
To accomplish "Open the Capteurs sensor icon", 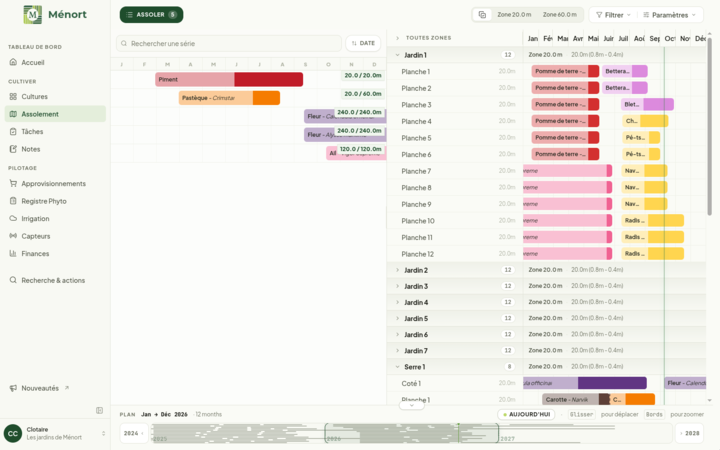I will pos(13,236).
